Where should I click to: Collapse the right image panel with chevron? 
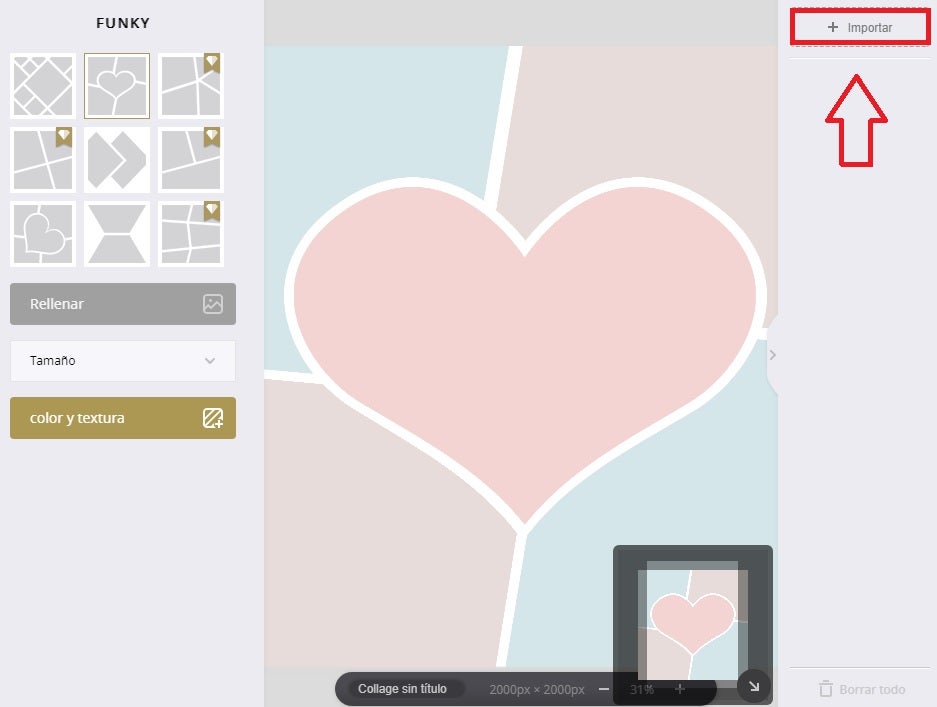pos(772,355)
